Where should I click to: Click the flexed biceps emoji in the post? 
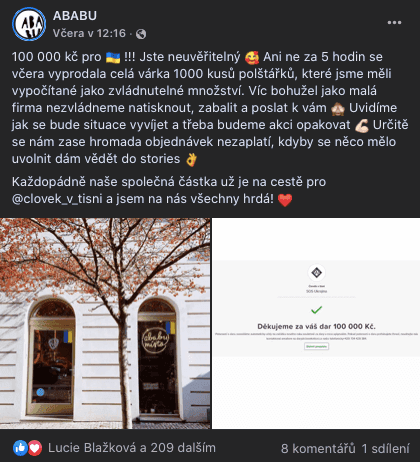click(362, 125)
